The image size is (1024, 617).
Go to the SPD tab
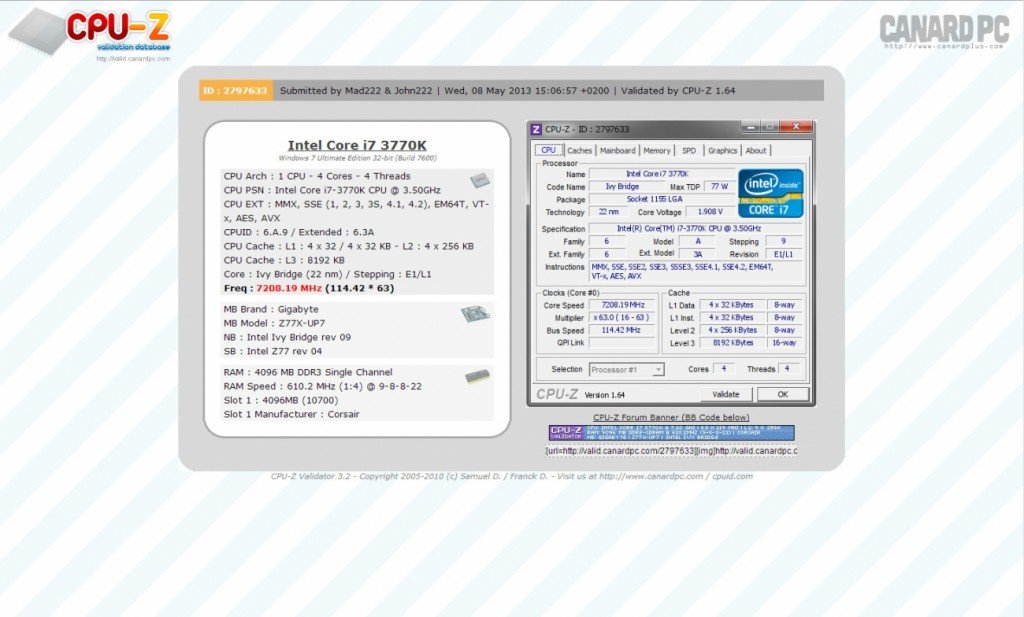point(689,151)
